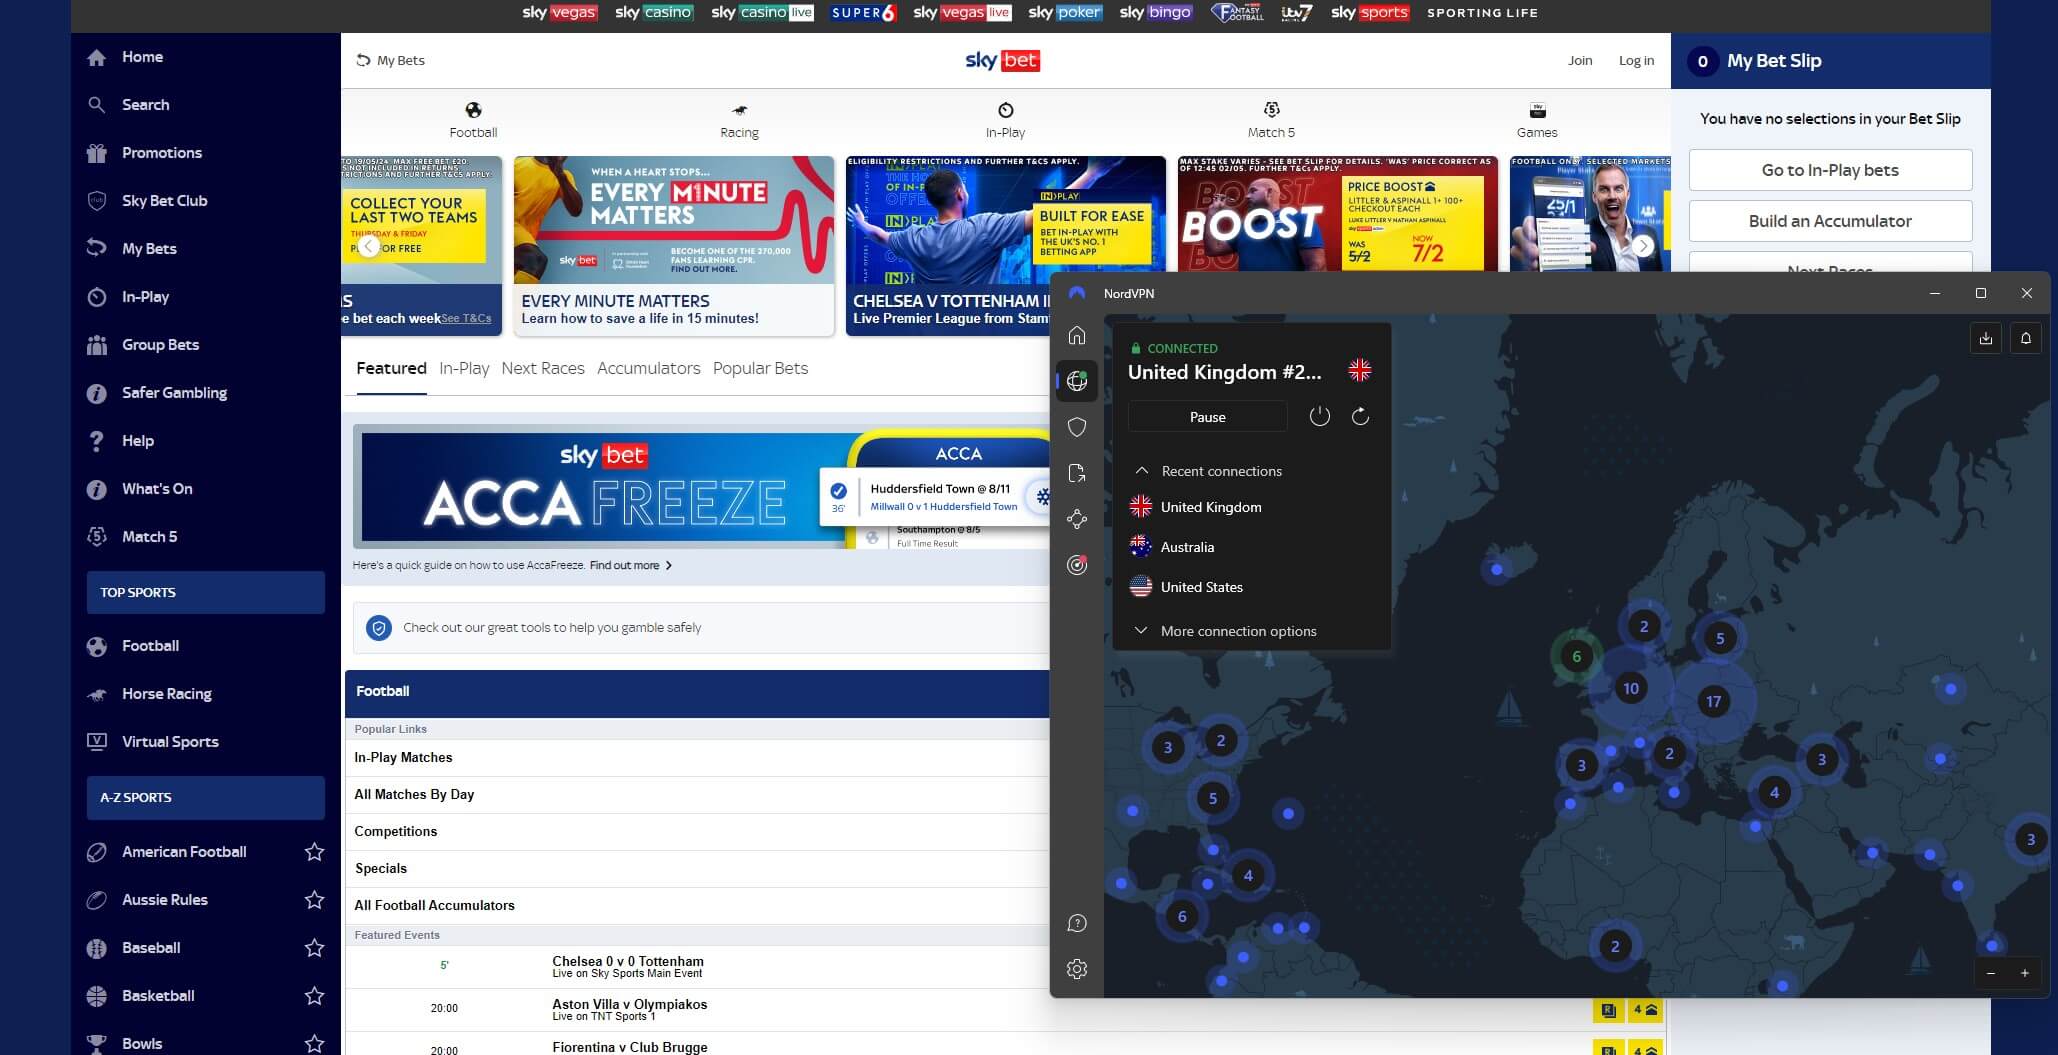Switch to the Featured tab
The width and height of the screenshot is (2058, 1055).
click(x=391, y=368)
